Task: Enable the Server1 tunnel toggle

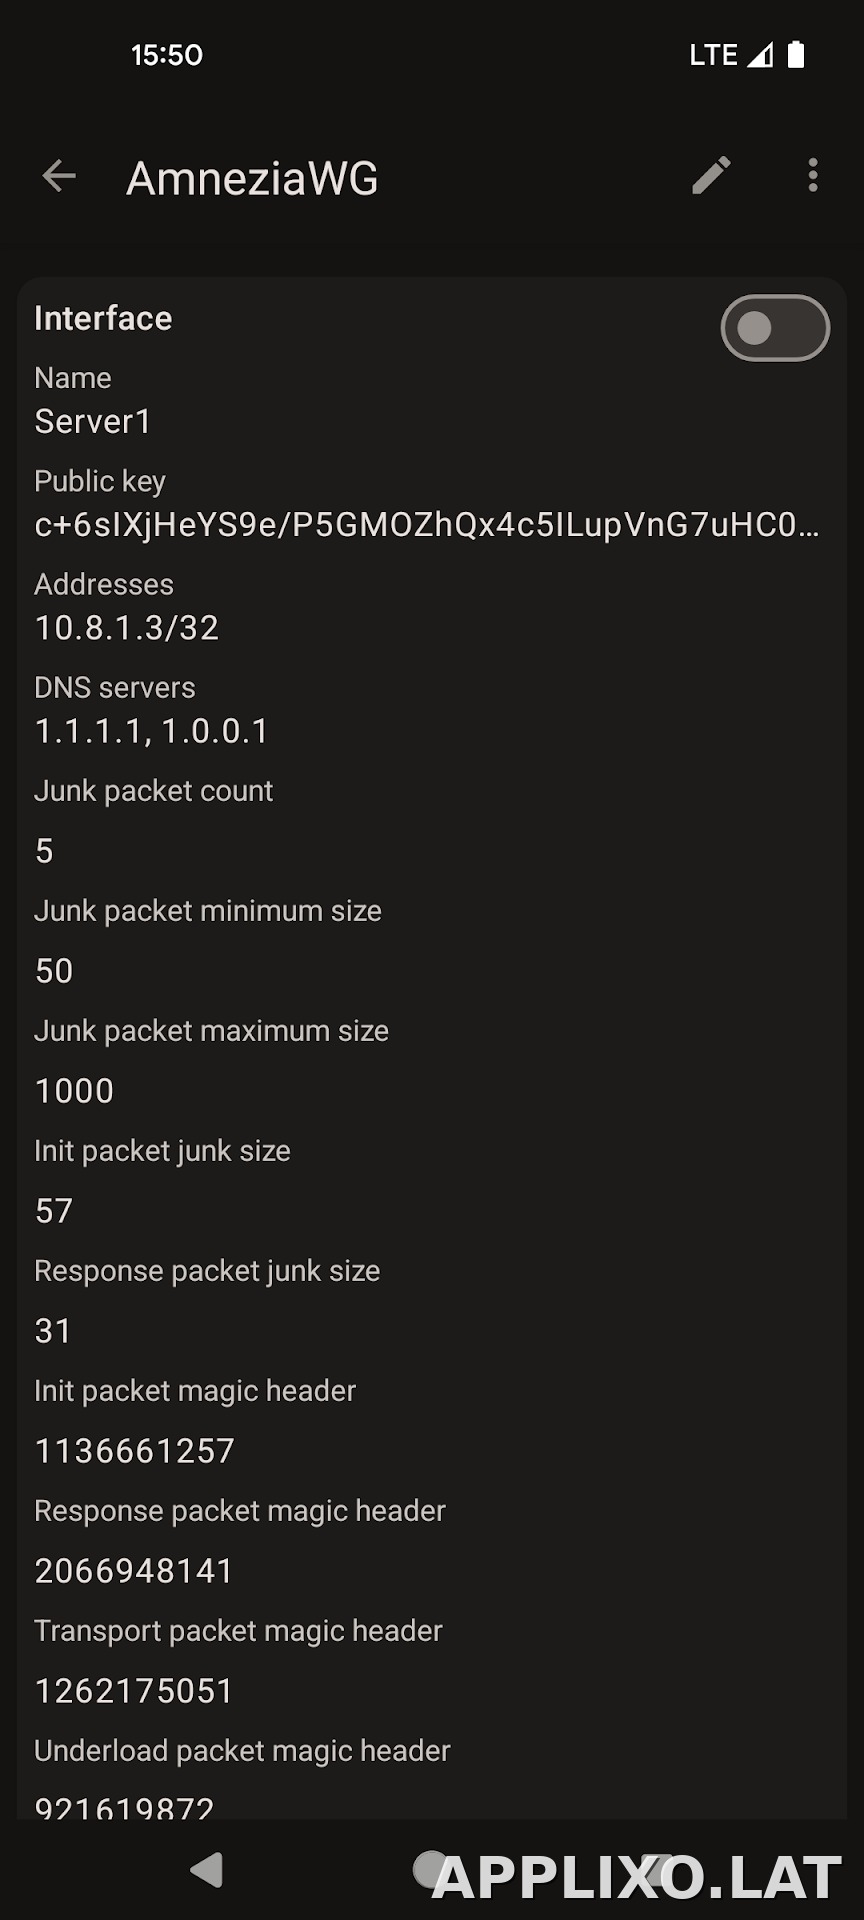Action: coord(775,328)
